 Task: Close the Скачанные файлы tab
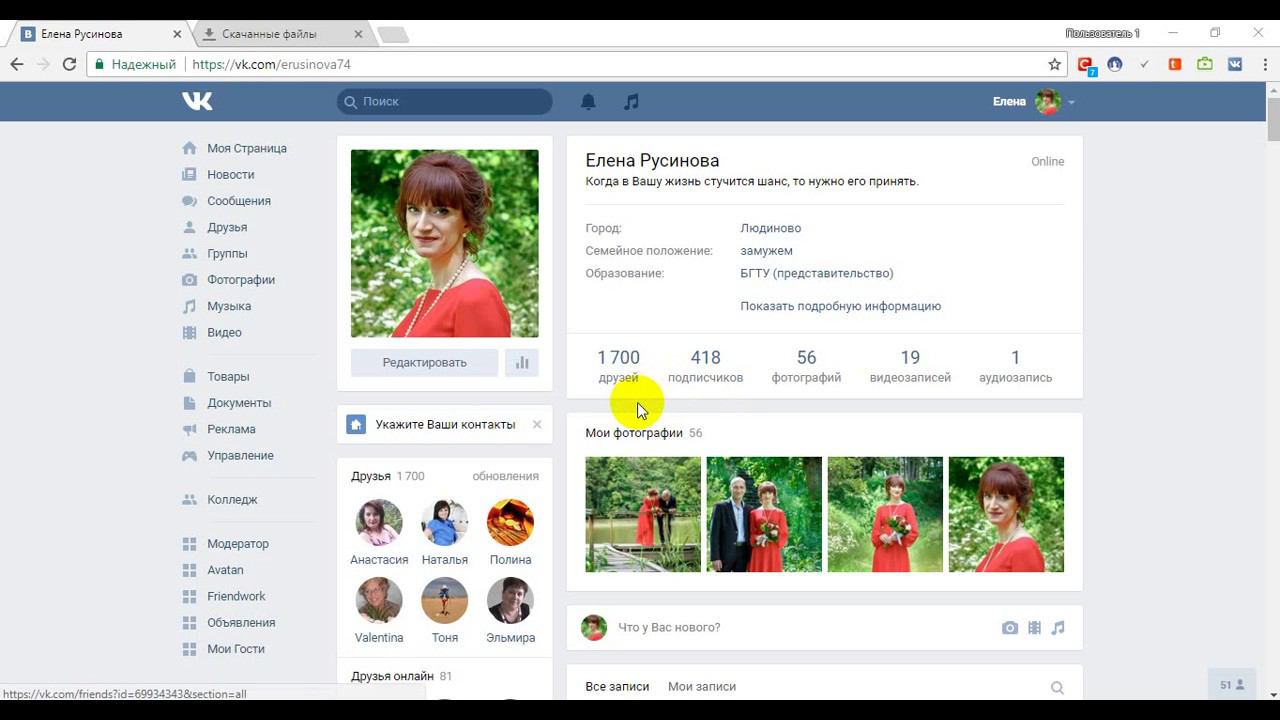pos(358,34)
